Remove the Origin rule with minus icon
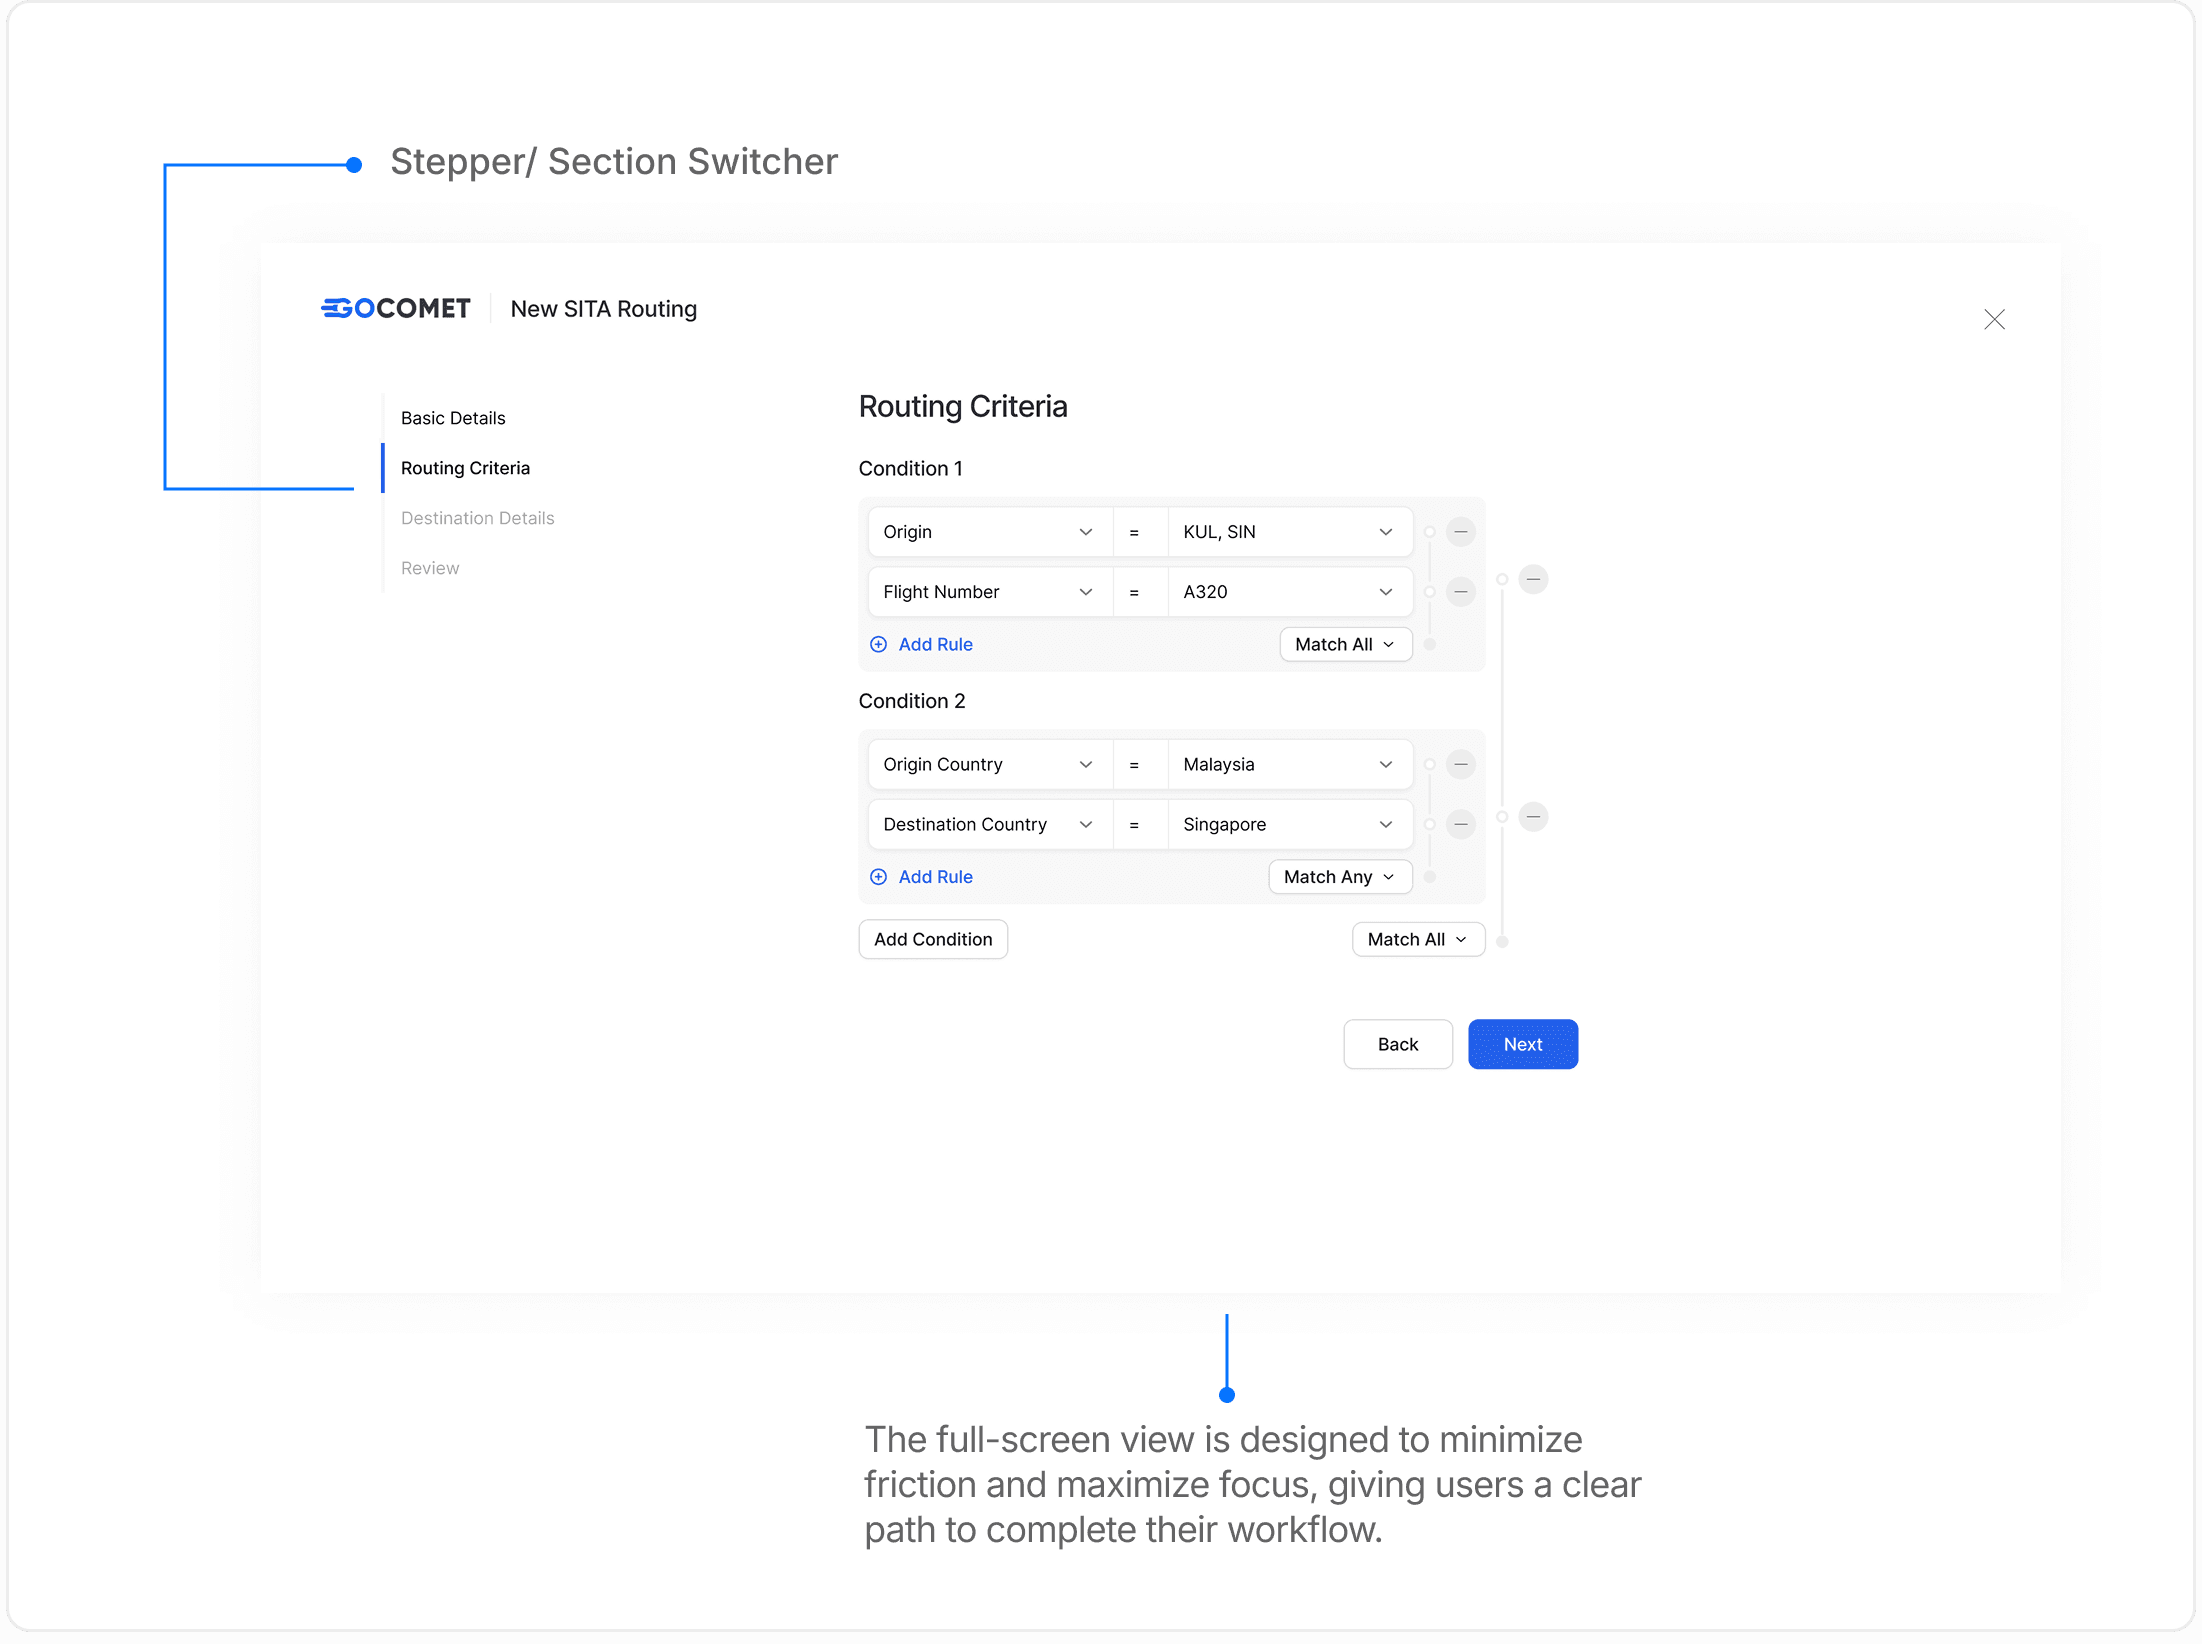Image resolution: width=2202 pixels, height=1644 pixels. click(1461, 532)
